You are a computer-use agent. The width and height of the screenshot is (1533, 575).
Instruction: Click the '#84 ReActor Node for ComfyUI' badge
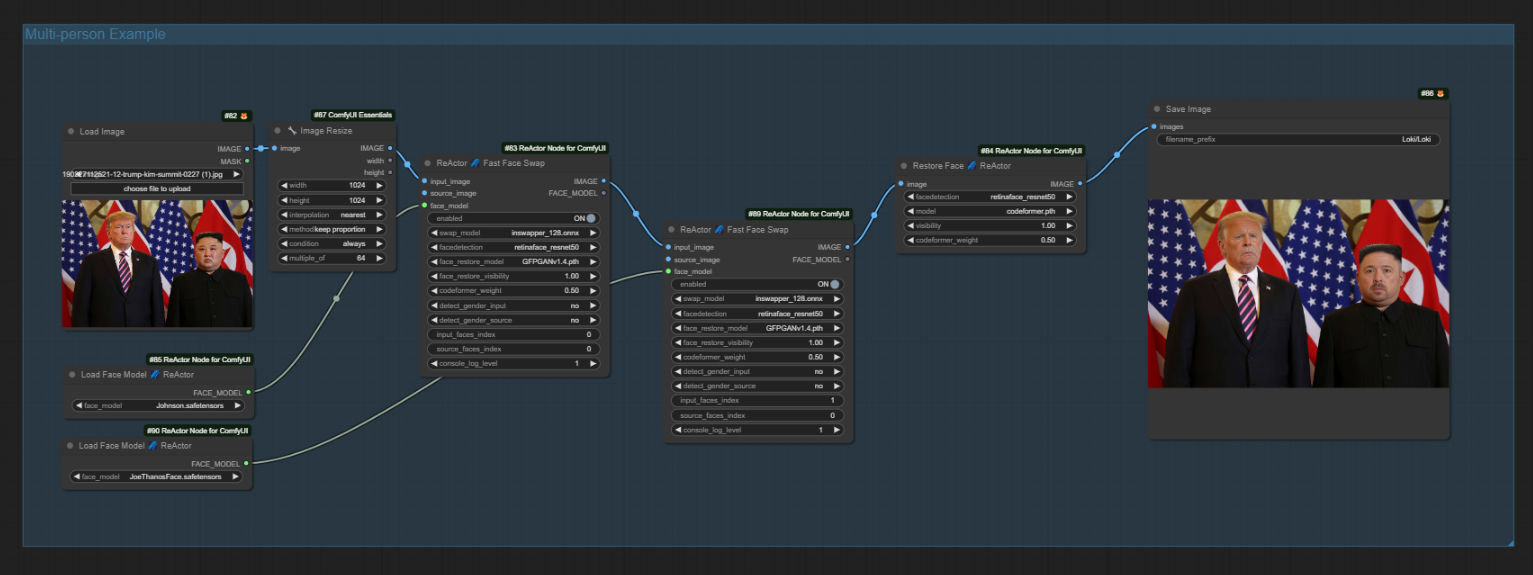(x=1030, y=151)
